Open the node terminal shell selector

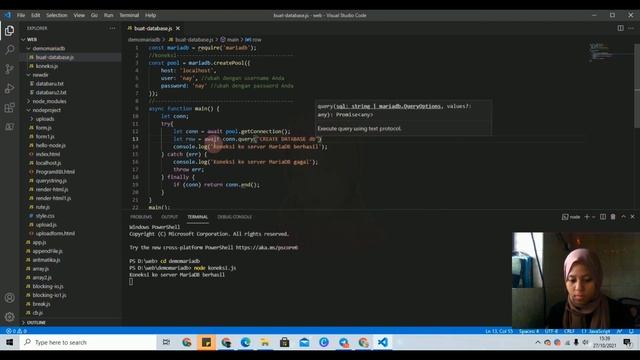[571, 217]
